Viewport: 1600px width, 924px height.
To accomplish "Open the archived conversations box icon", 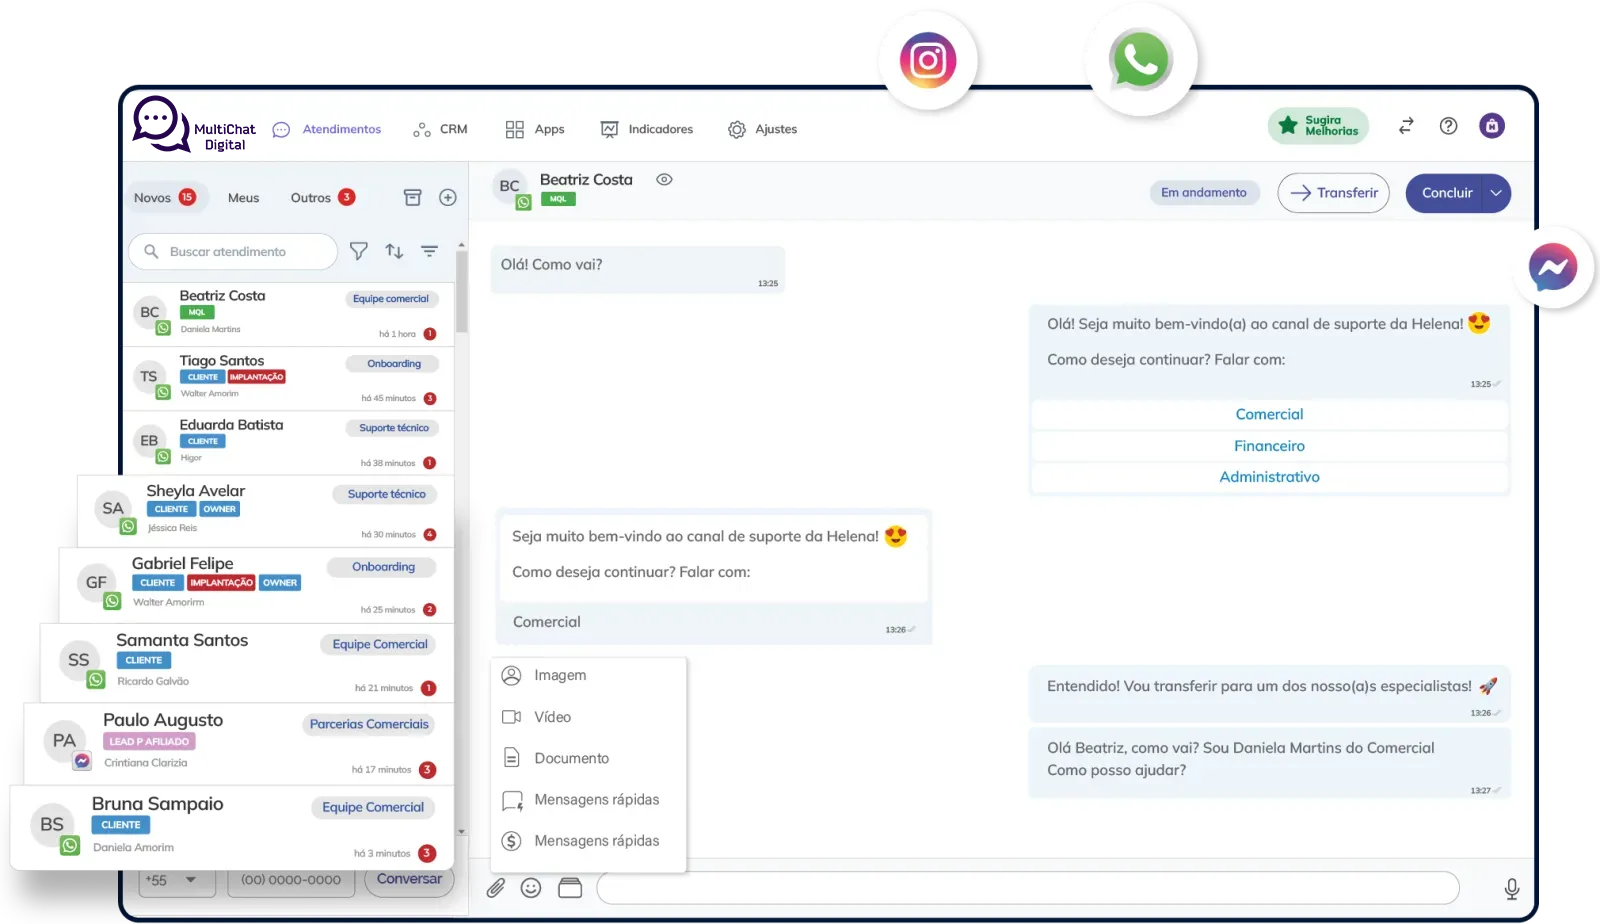I will (x=412, y=197).
